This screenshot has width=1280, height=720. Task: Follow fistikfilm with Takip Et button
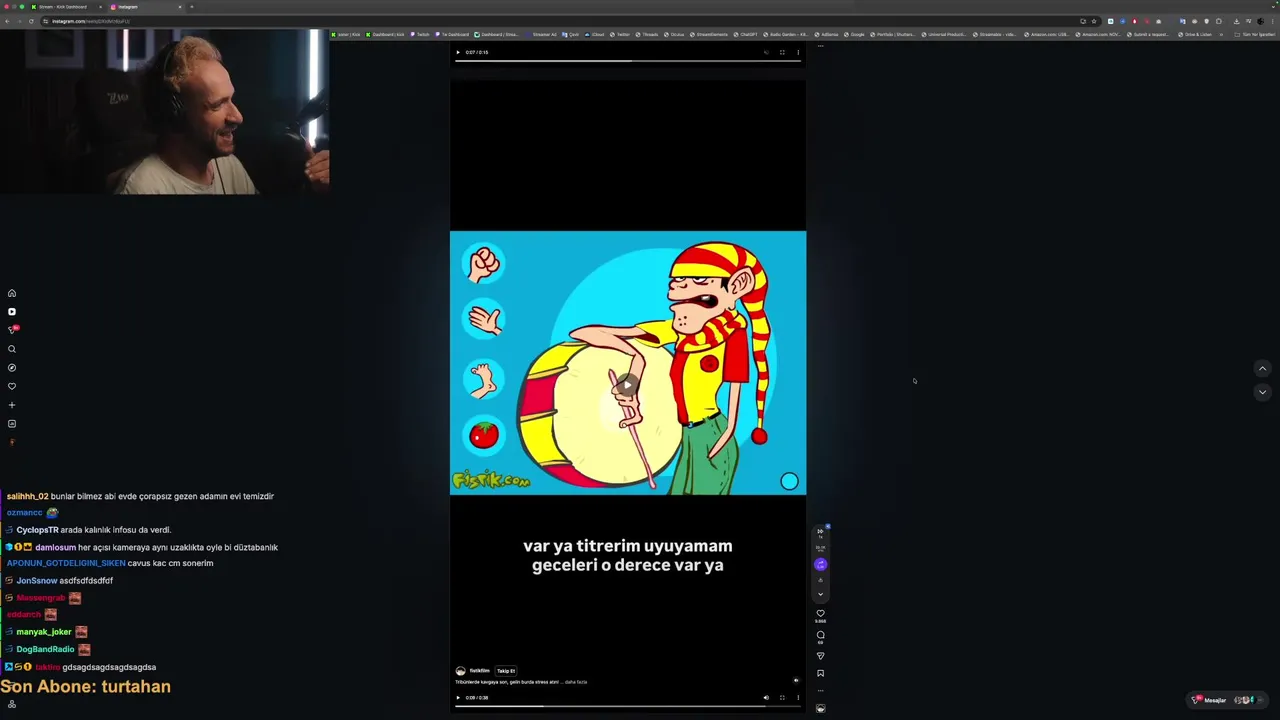pos(506,671)
